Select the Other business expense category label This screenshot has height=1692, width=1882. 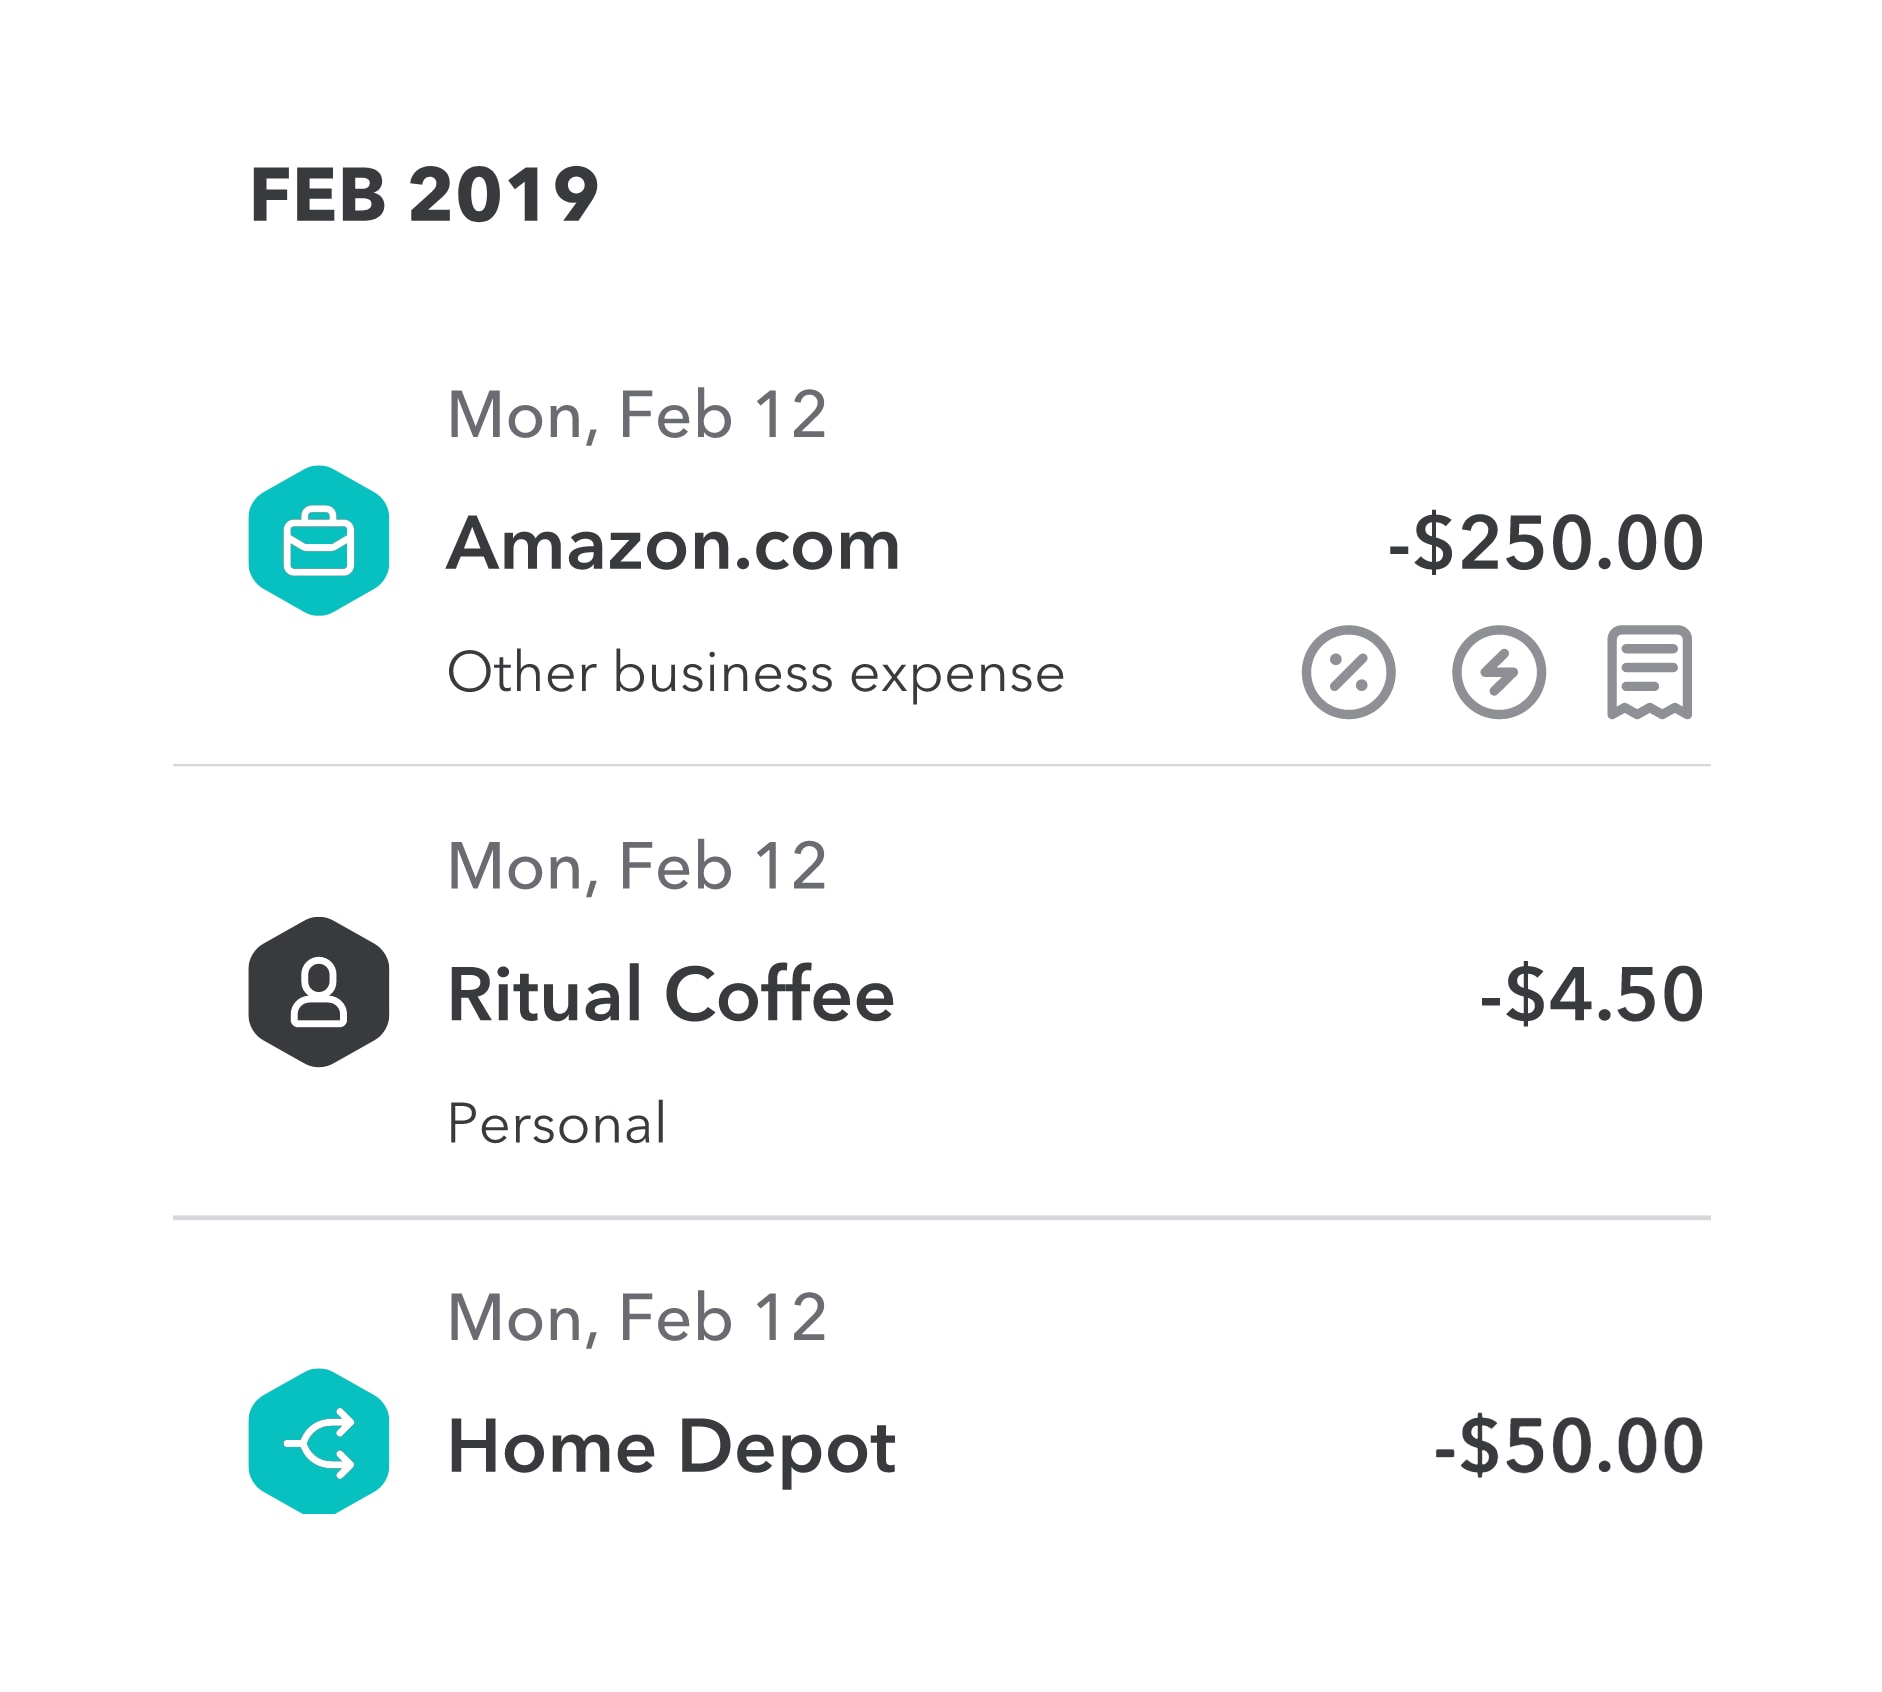(x=755, y=672)
